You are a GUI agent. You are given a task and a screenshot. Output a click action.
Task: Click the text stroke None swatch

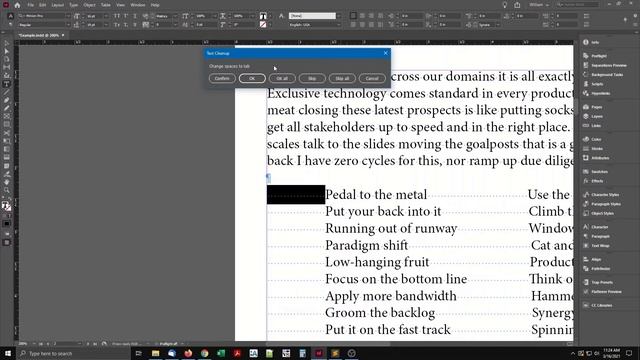click(263, 25)
